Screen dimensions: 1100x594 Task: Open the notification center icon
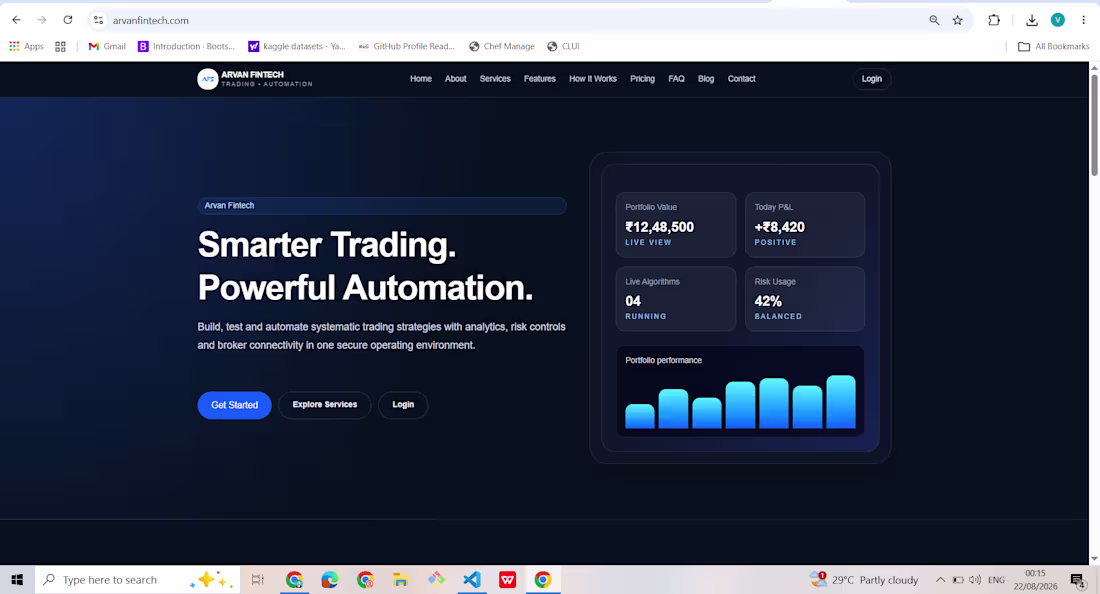1078,580
